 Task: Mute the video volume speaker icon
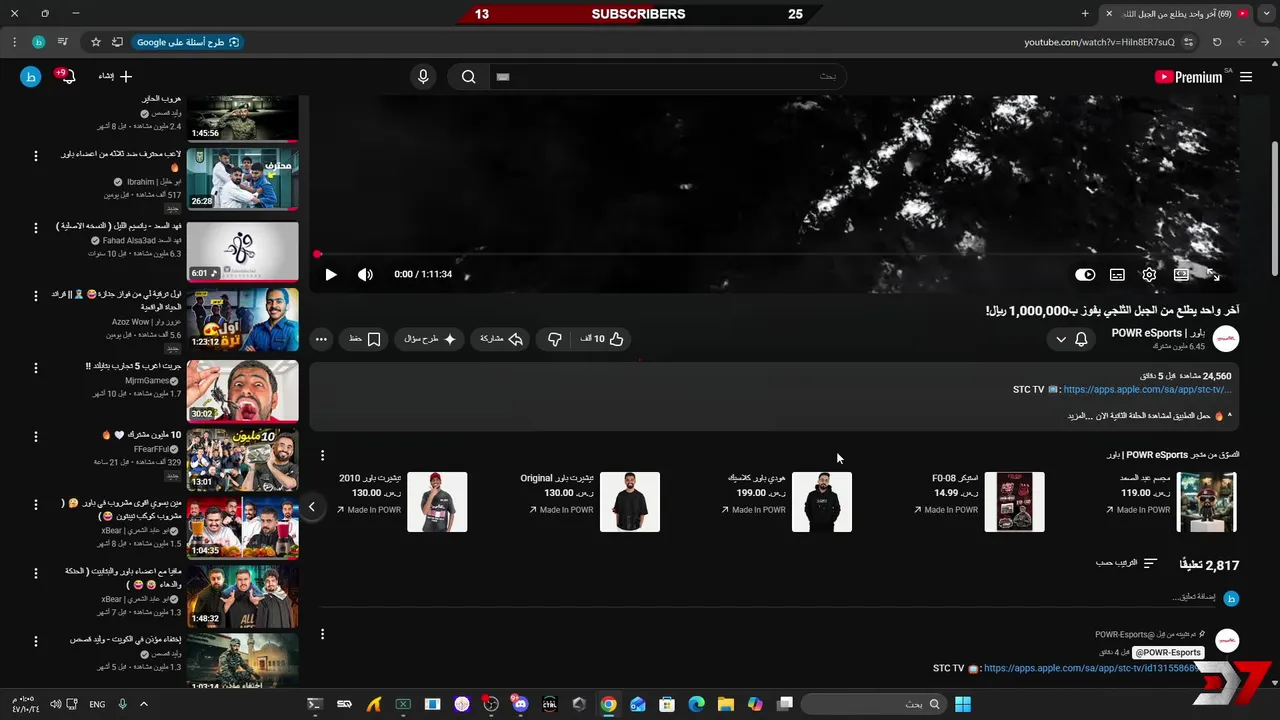point(365,274)
